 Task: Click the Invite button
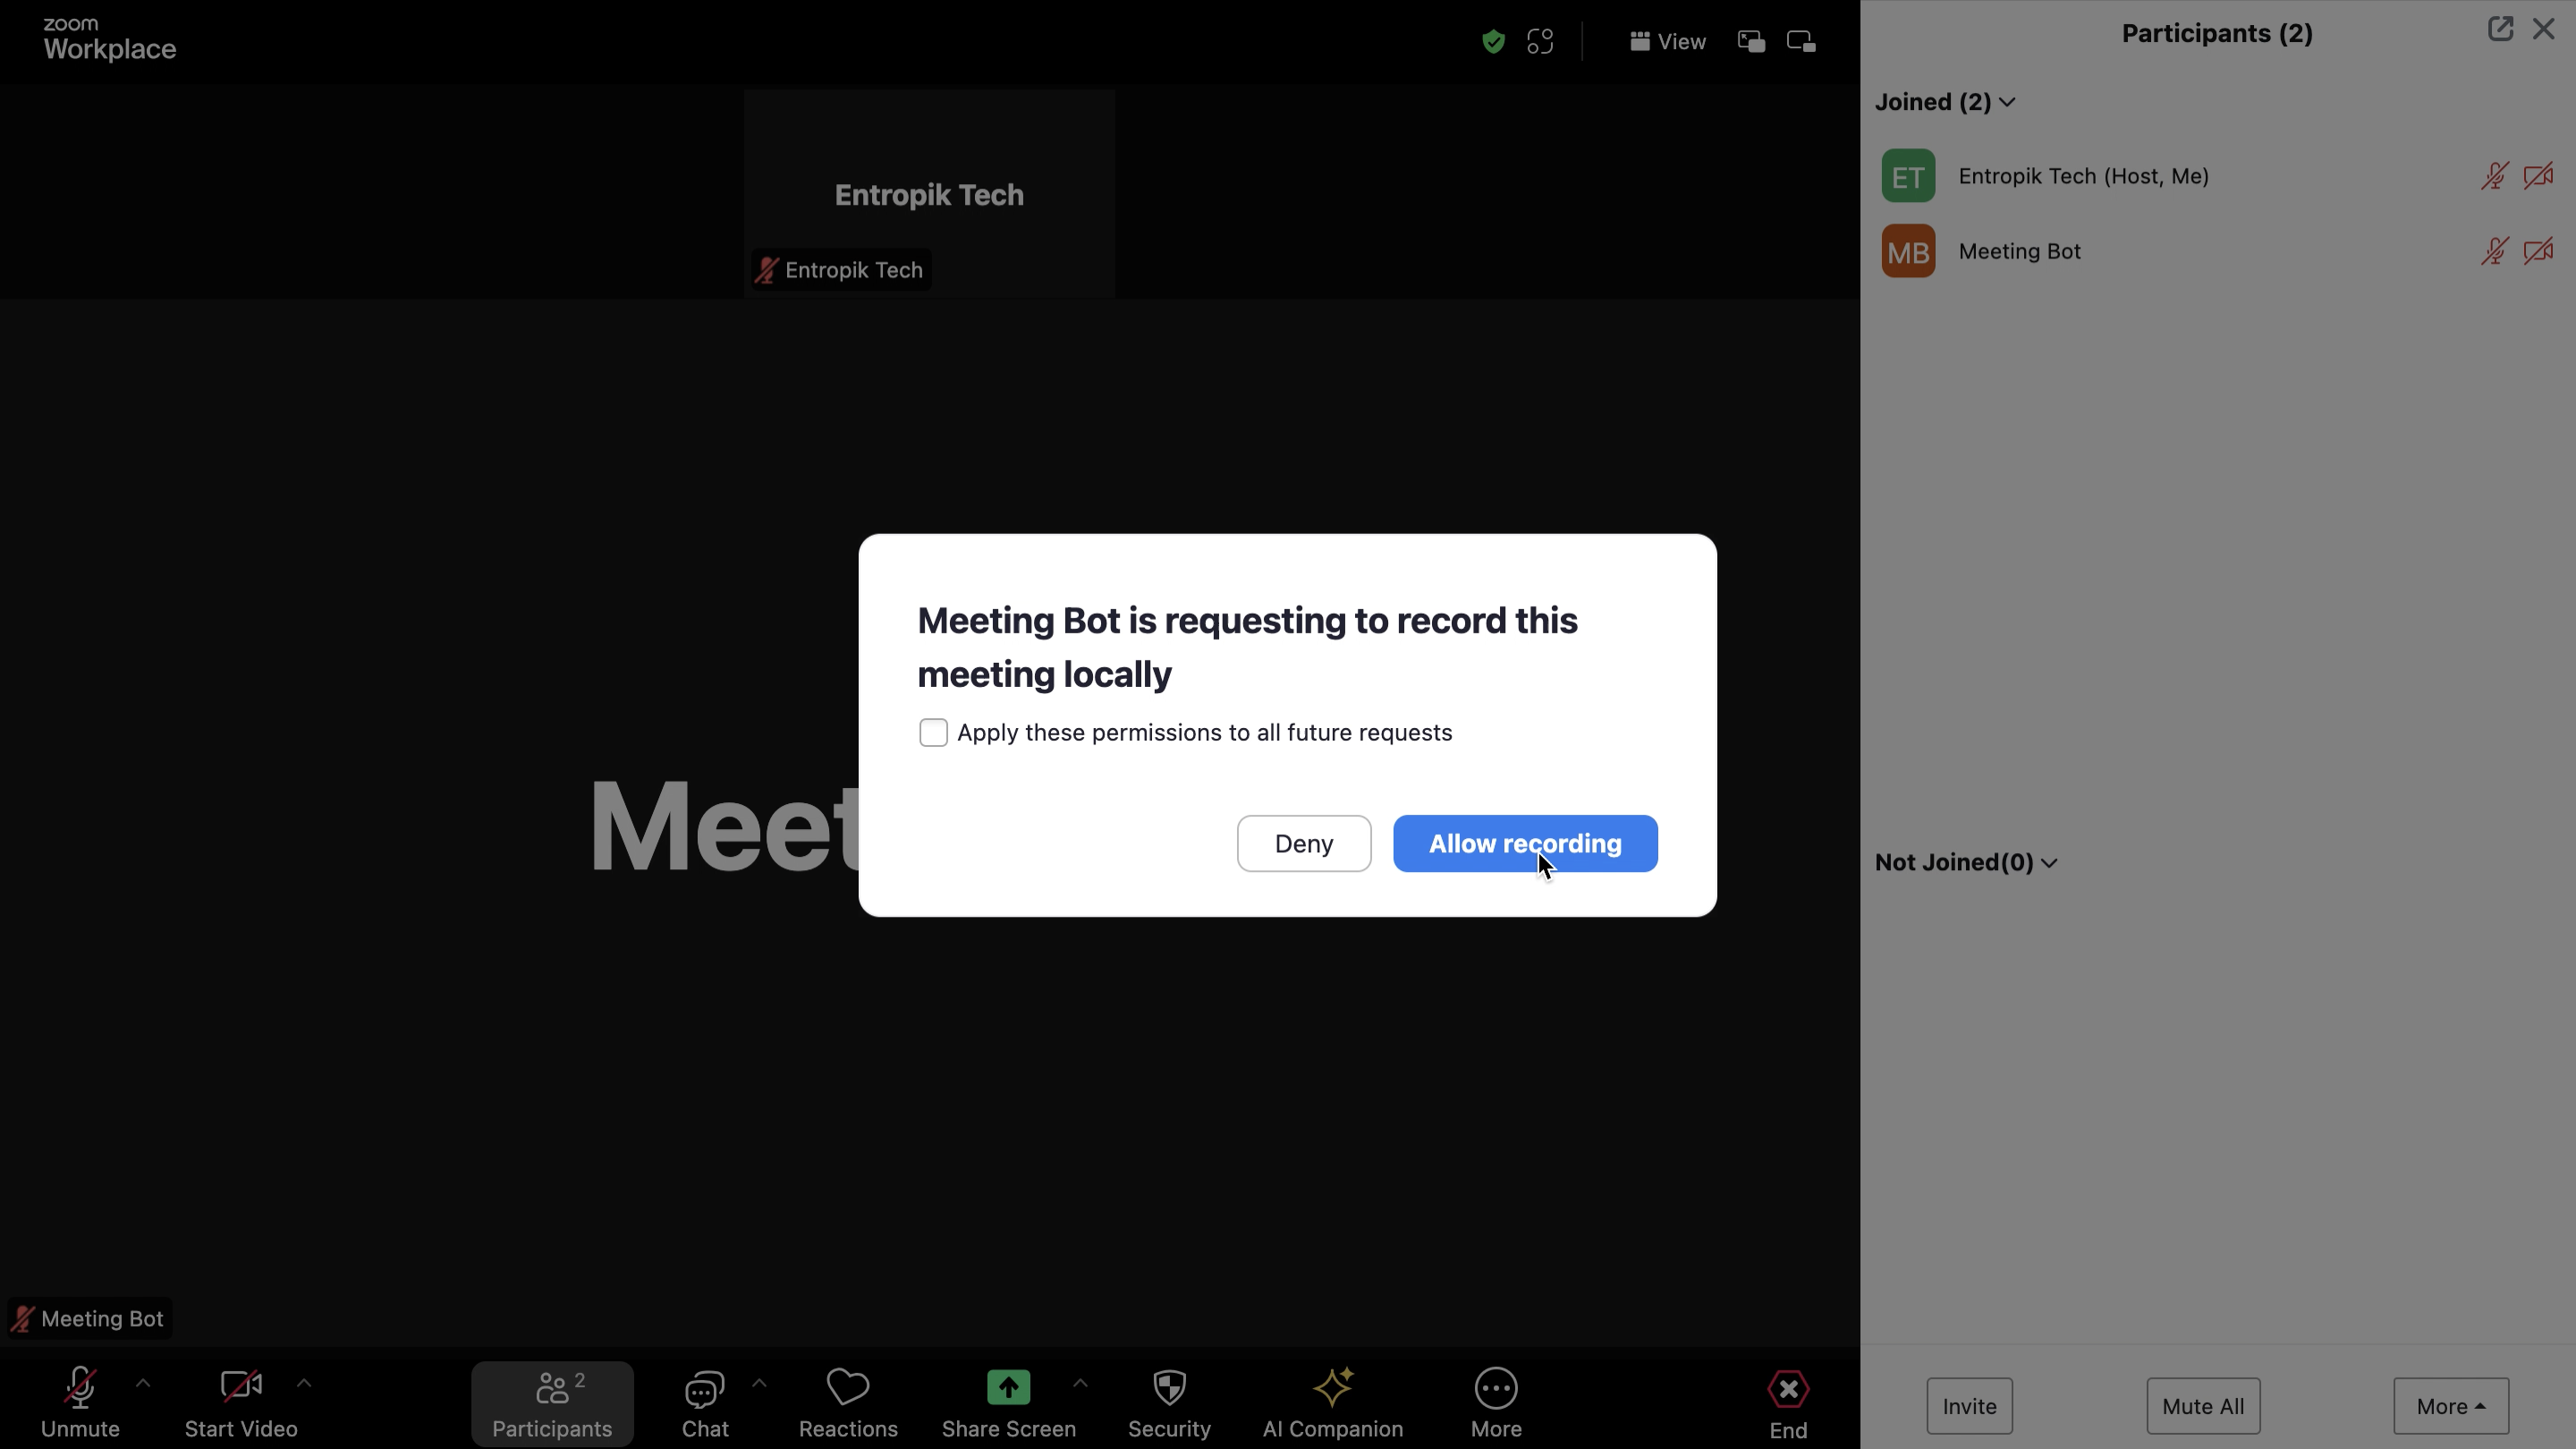click(x=1969, y=1406)
